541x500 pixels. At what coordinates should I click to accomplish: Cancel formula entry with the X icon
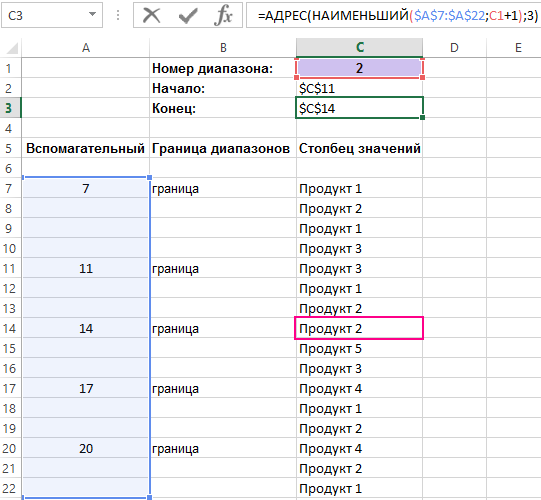click(151, 16)
